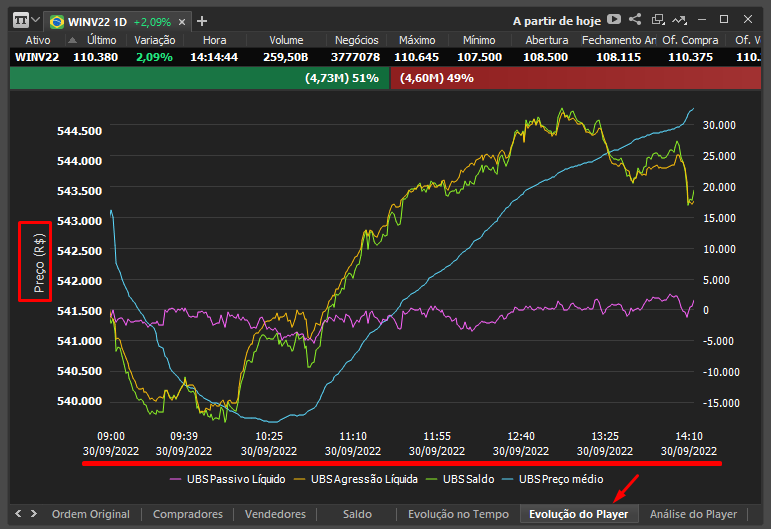Click the Hora column header
This screenshot has height=529, width=771.
pyautogui.click(x=214, y=40)
